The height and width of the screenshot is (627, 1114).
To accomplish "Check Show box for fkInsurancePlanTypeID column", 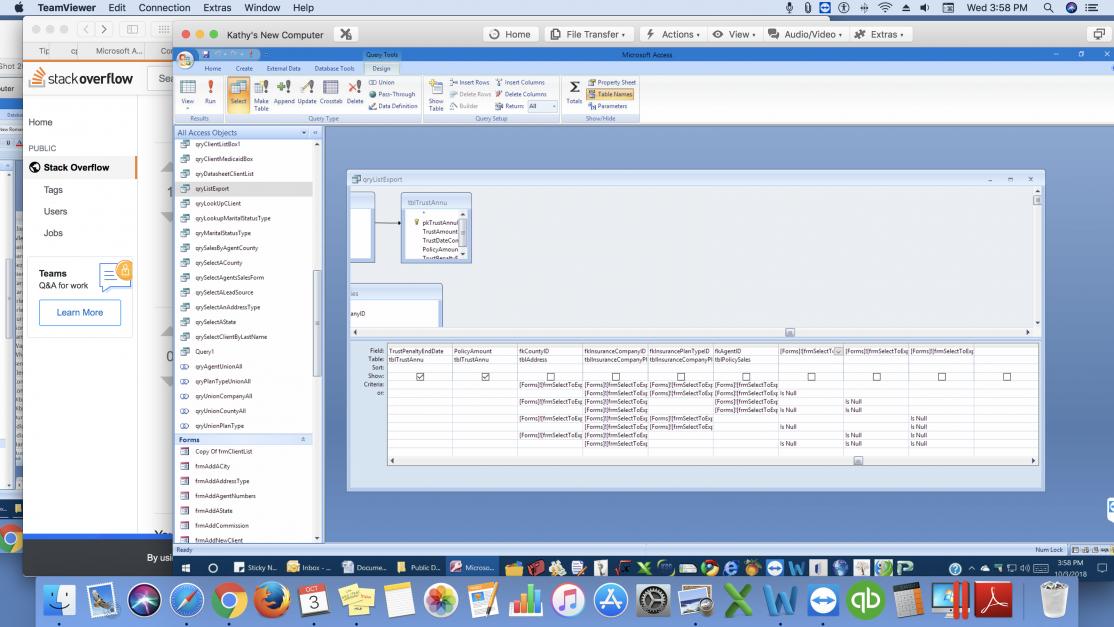I will pos(681,376).
